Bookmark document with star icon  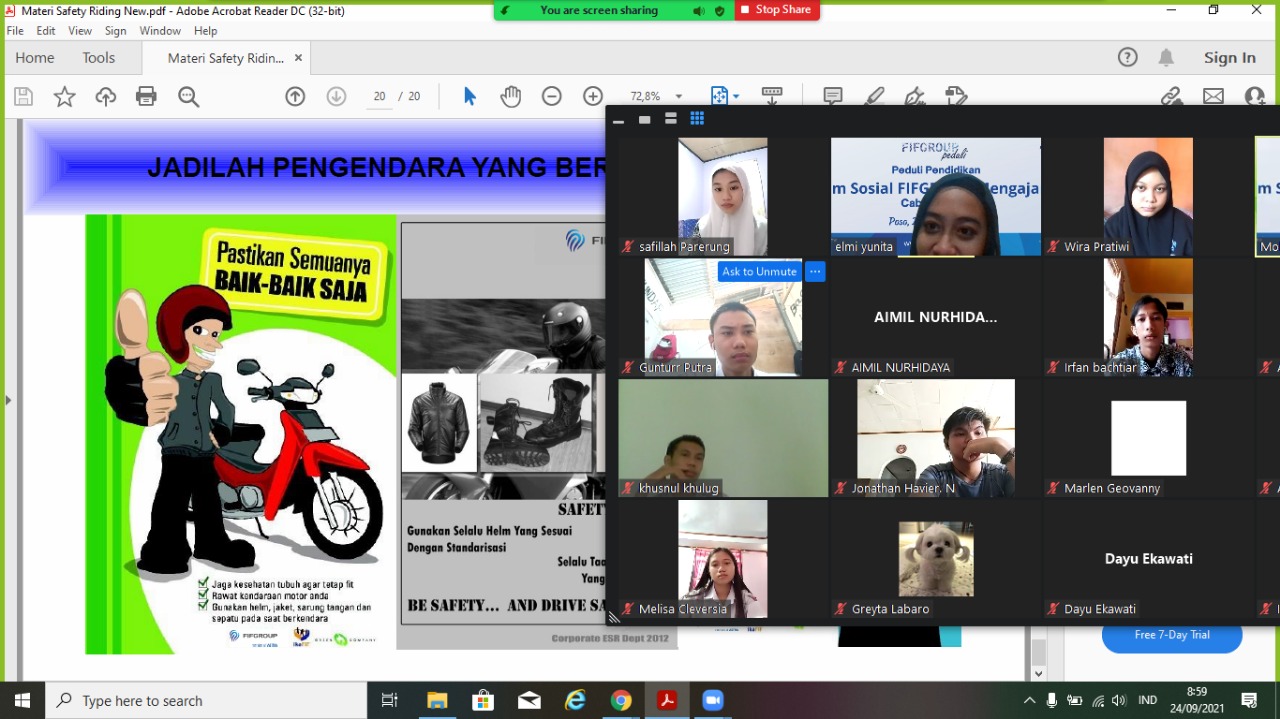point(64,96)
